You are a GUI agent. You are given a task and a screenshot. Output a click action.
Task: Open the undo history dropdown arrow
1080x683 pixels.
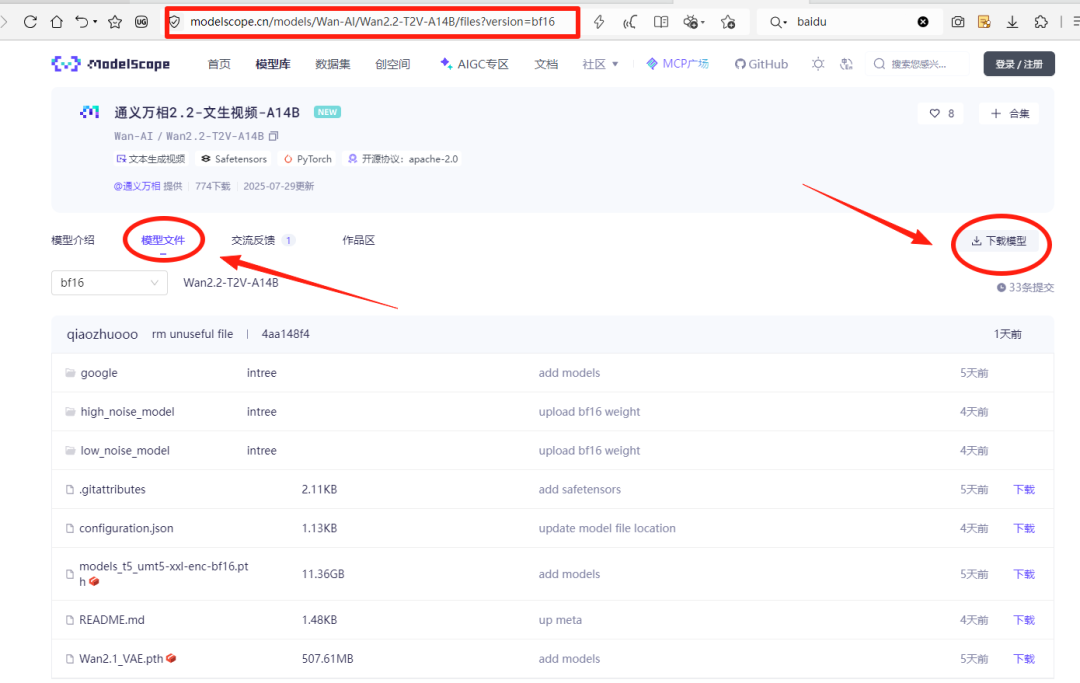tap(95, 22)
